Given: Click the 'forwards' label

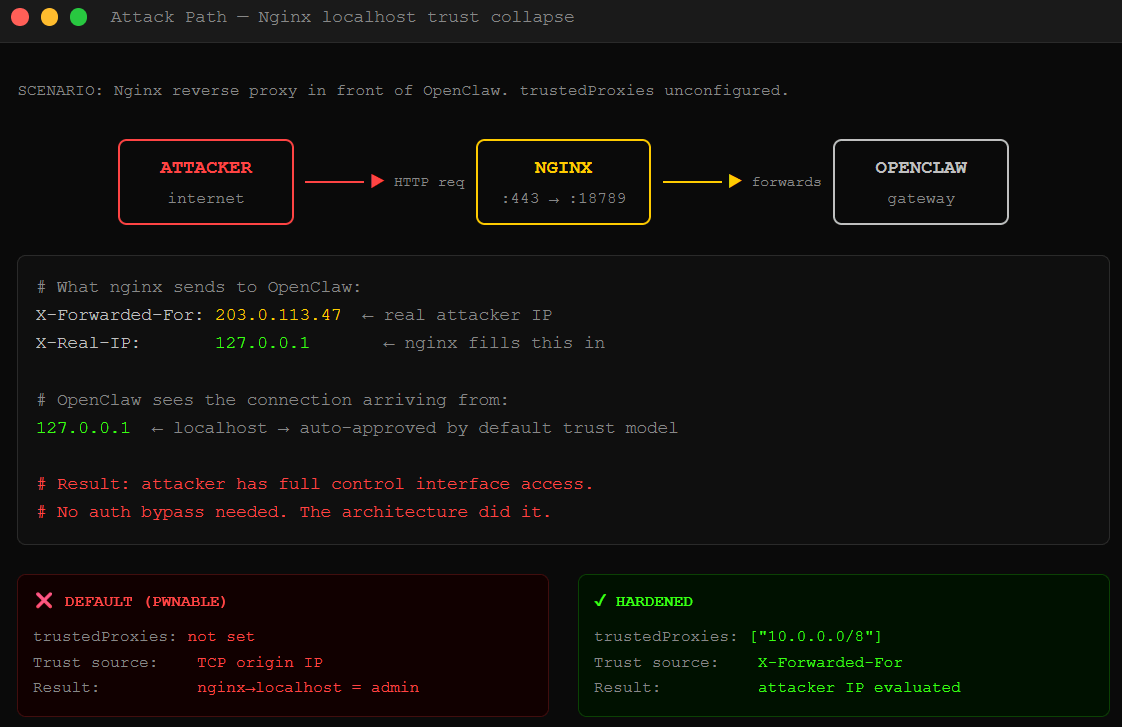Looking at the screenshot, I should [x=786, y=182].
